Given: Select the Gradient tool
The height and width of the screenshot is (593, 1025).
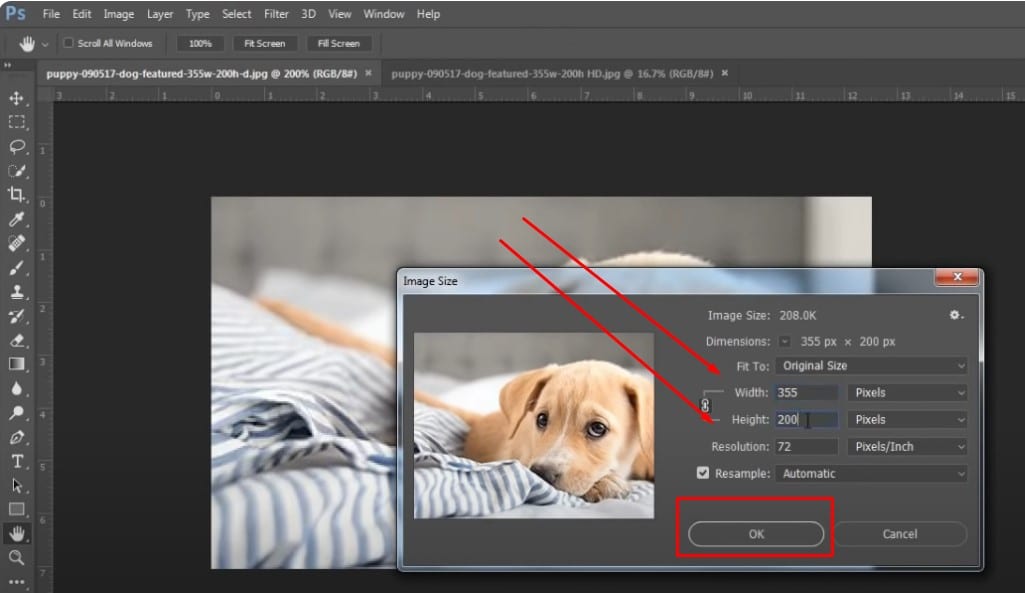Looking at the screenshot, I should (x=16, y=364).
